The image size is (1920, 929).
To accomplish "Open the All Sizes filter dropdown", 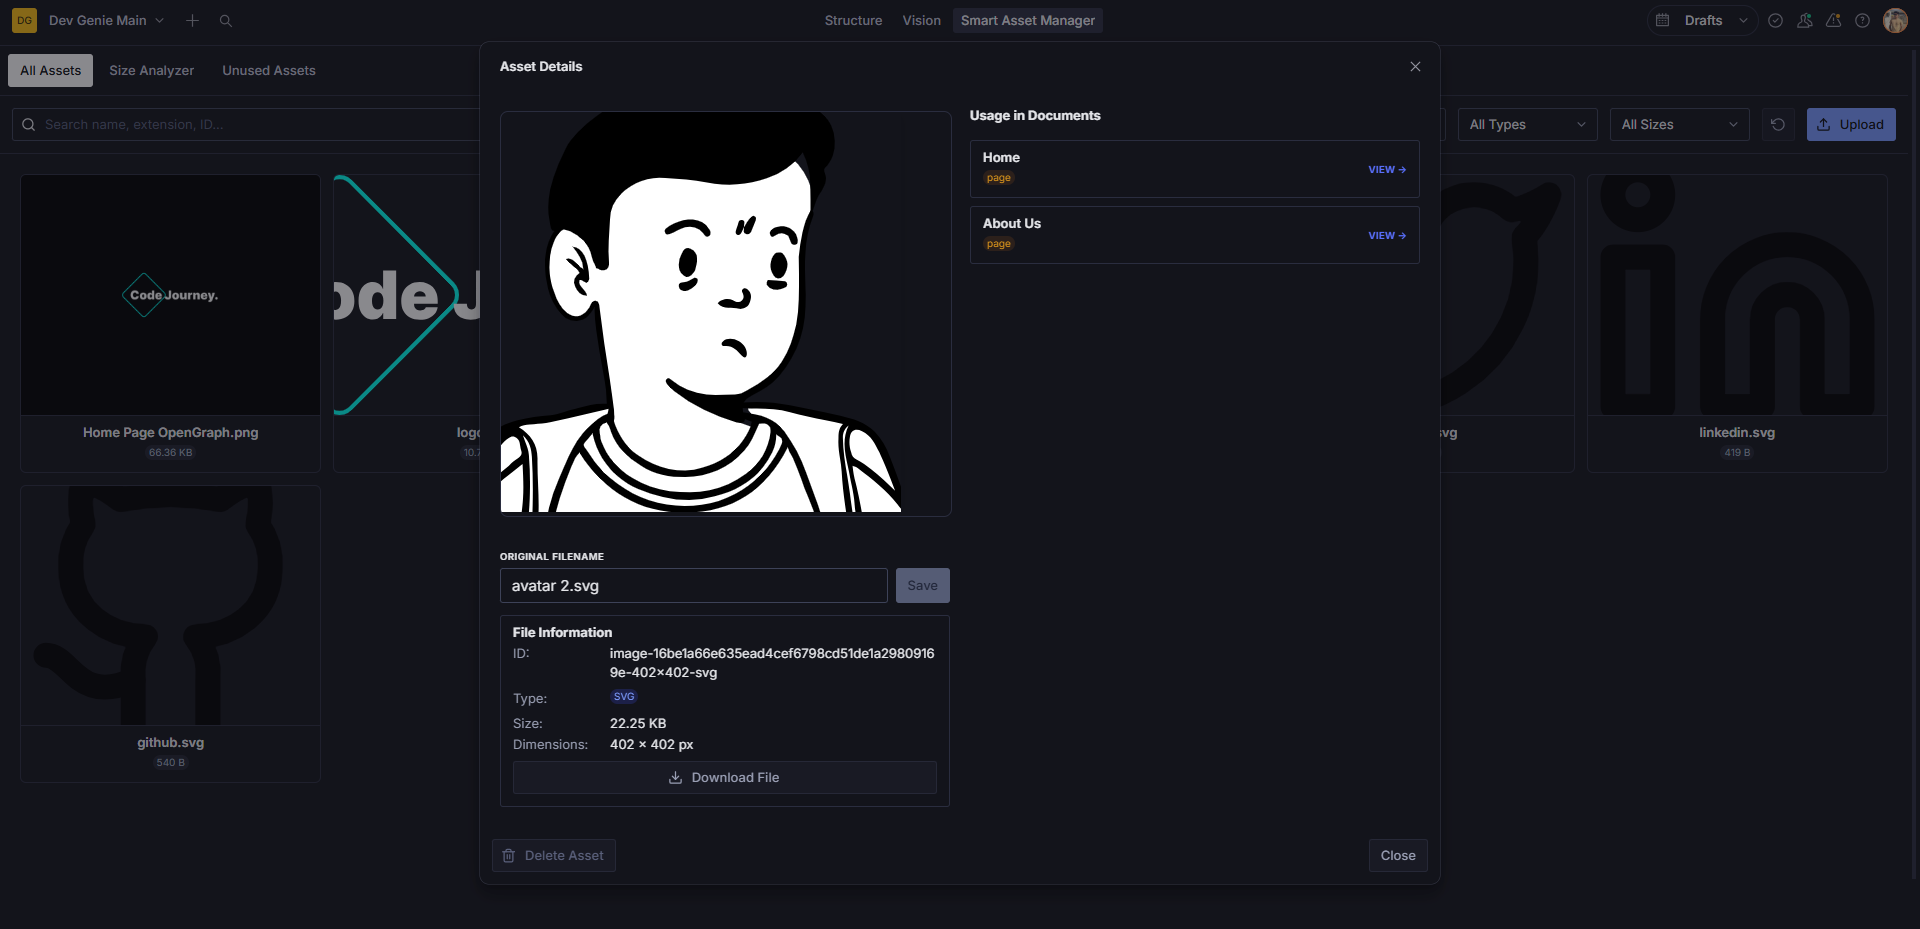I will coord(1679,124).
